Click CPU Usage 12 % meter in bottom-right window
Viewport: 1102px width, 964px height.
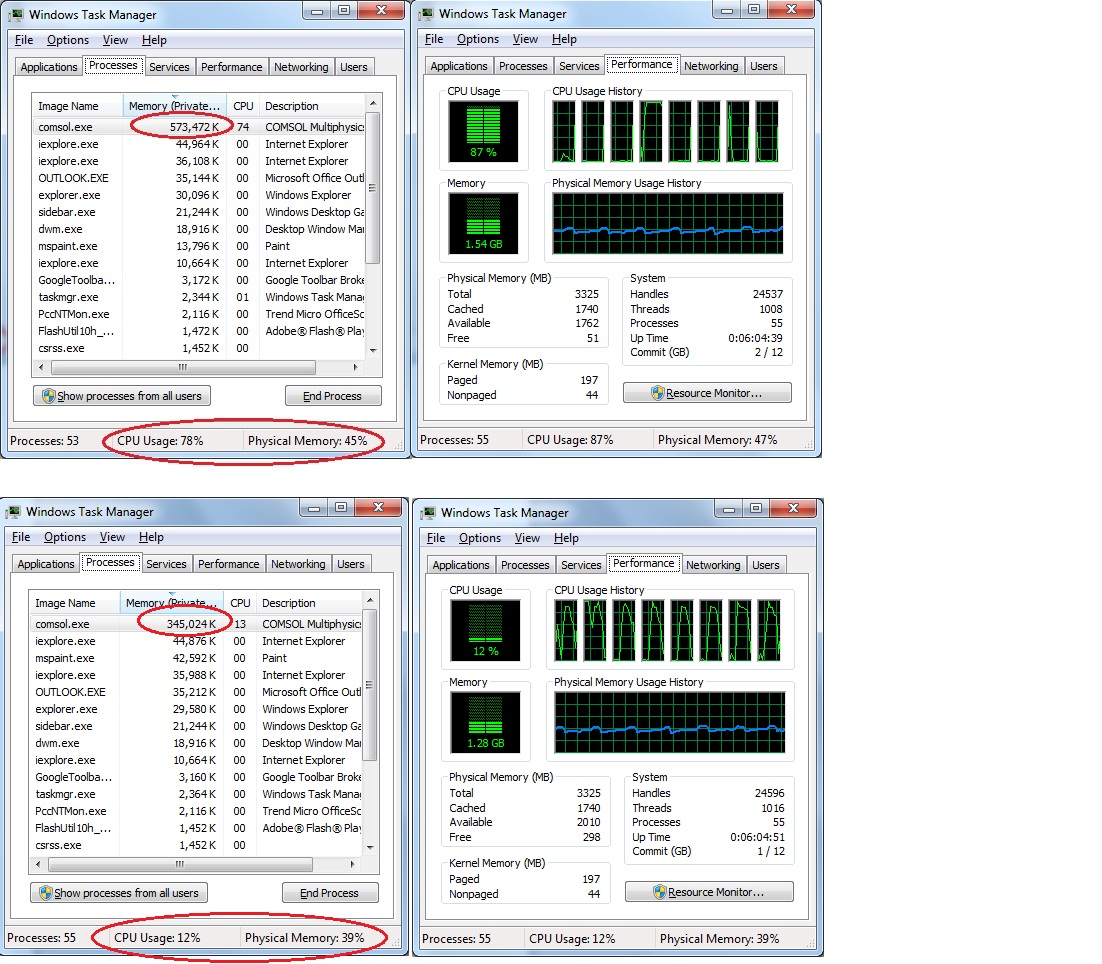[485, 630]
